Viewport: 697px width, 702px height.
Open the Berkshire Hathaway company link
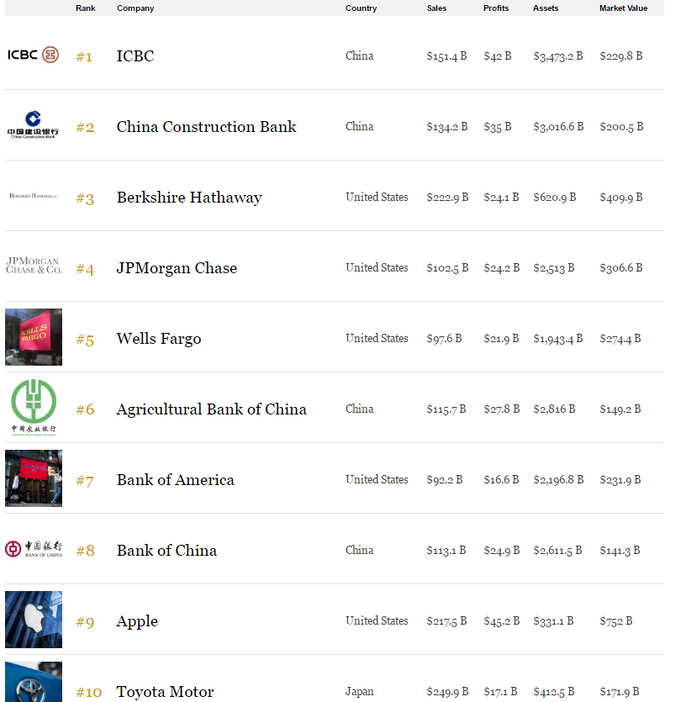(189, 198)
